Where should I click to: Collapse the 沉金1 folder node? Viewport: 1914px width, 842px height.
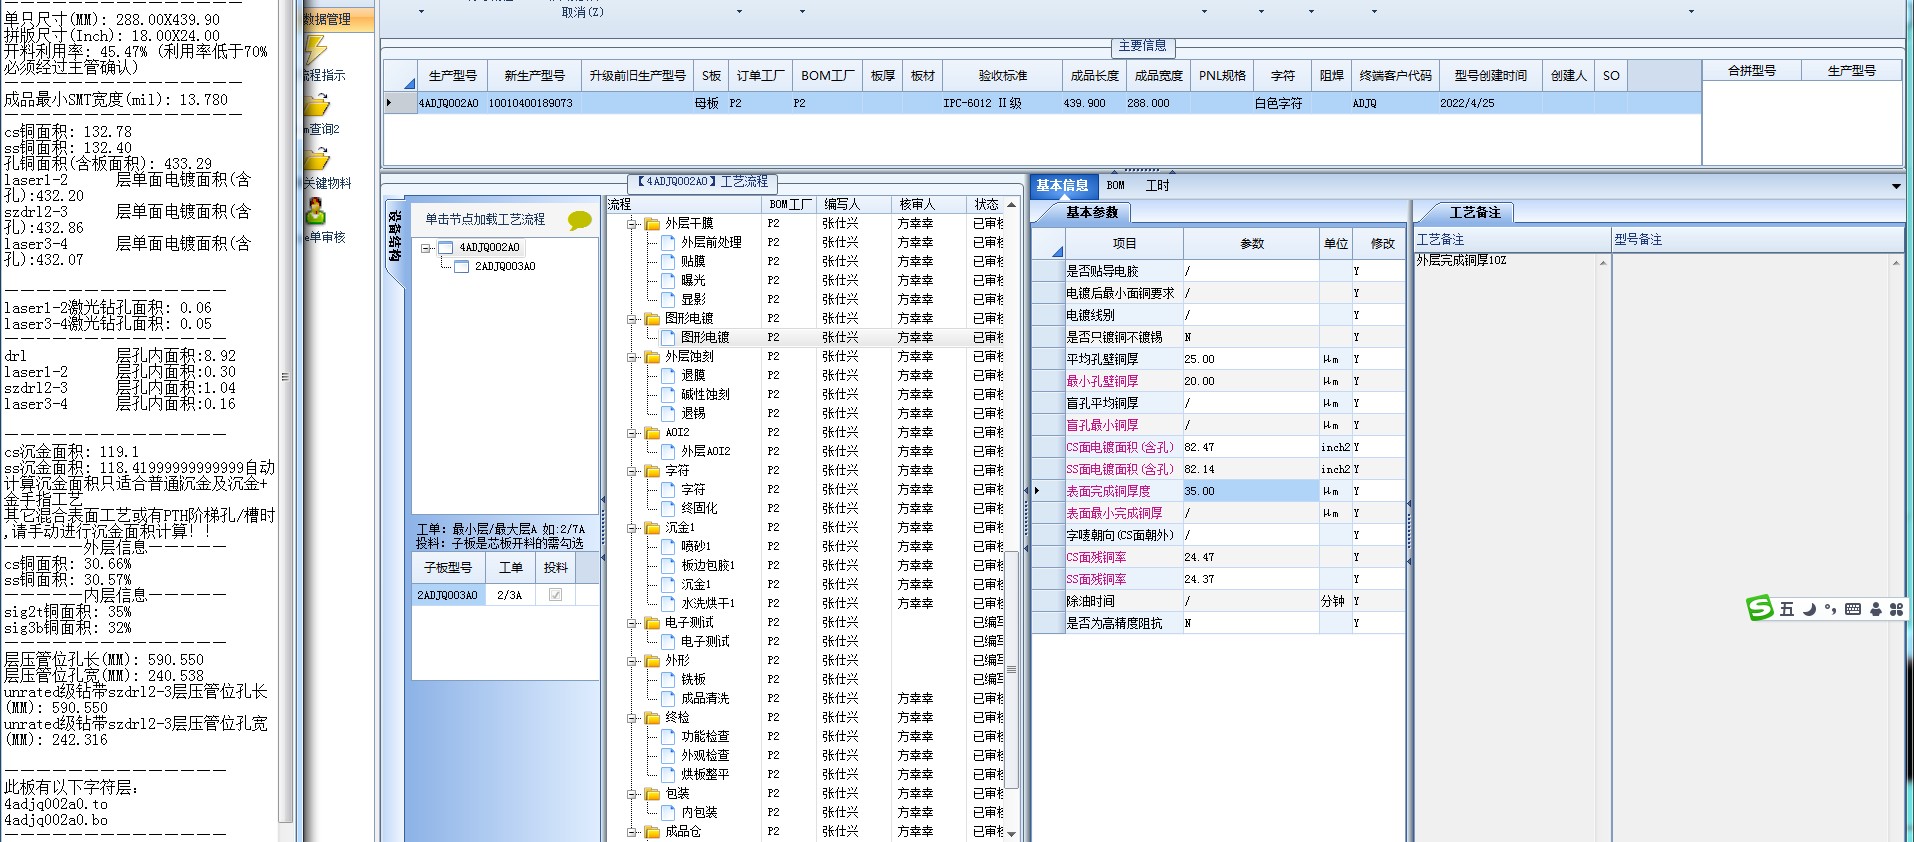[632, 528]
